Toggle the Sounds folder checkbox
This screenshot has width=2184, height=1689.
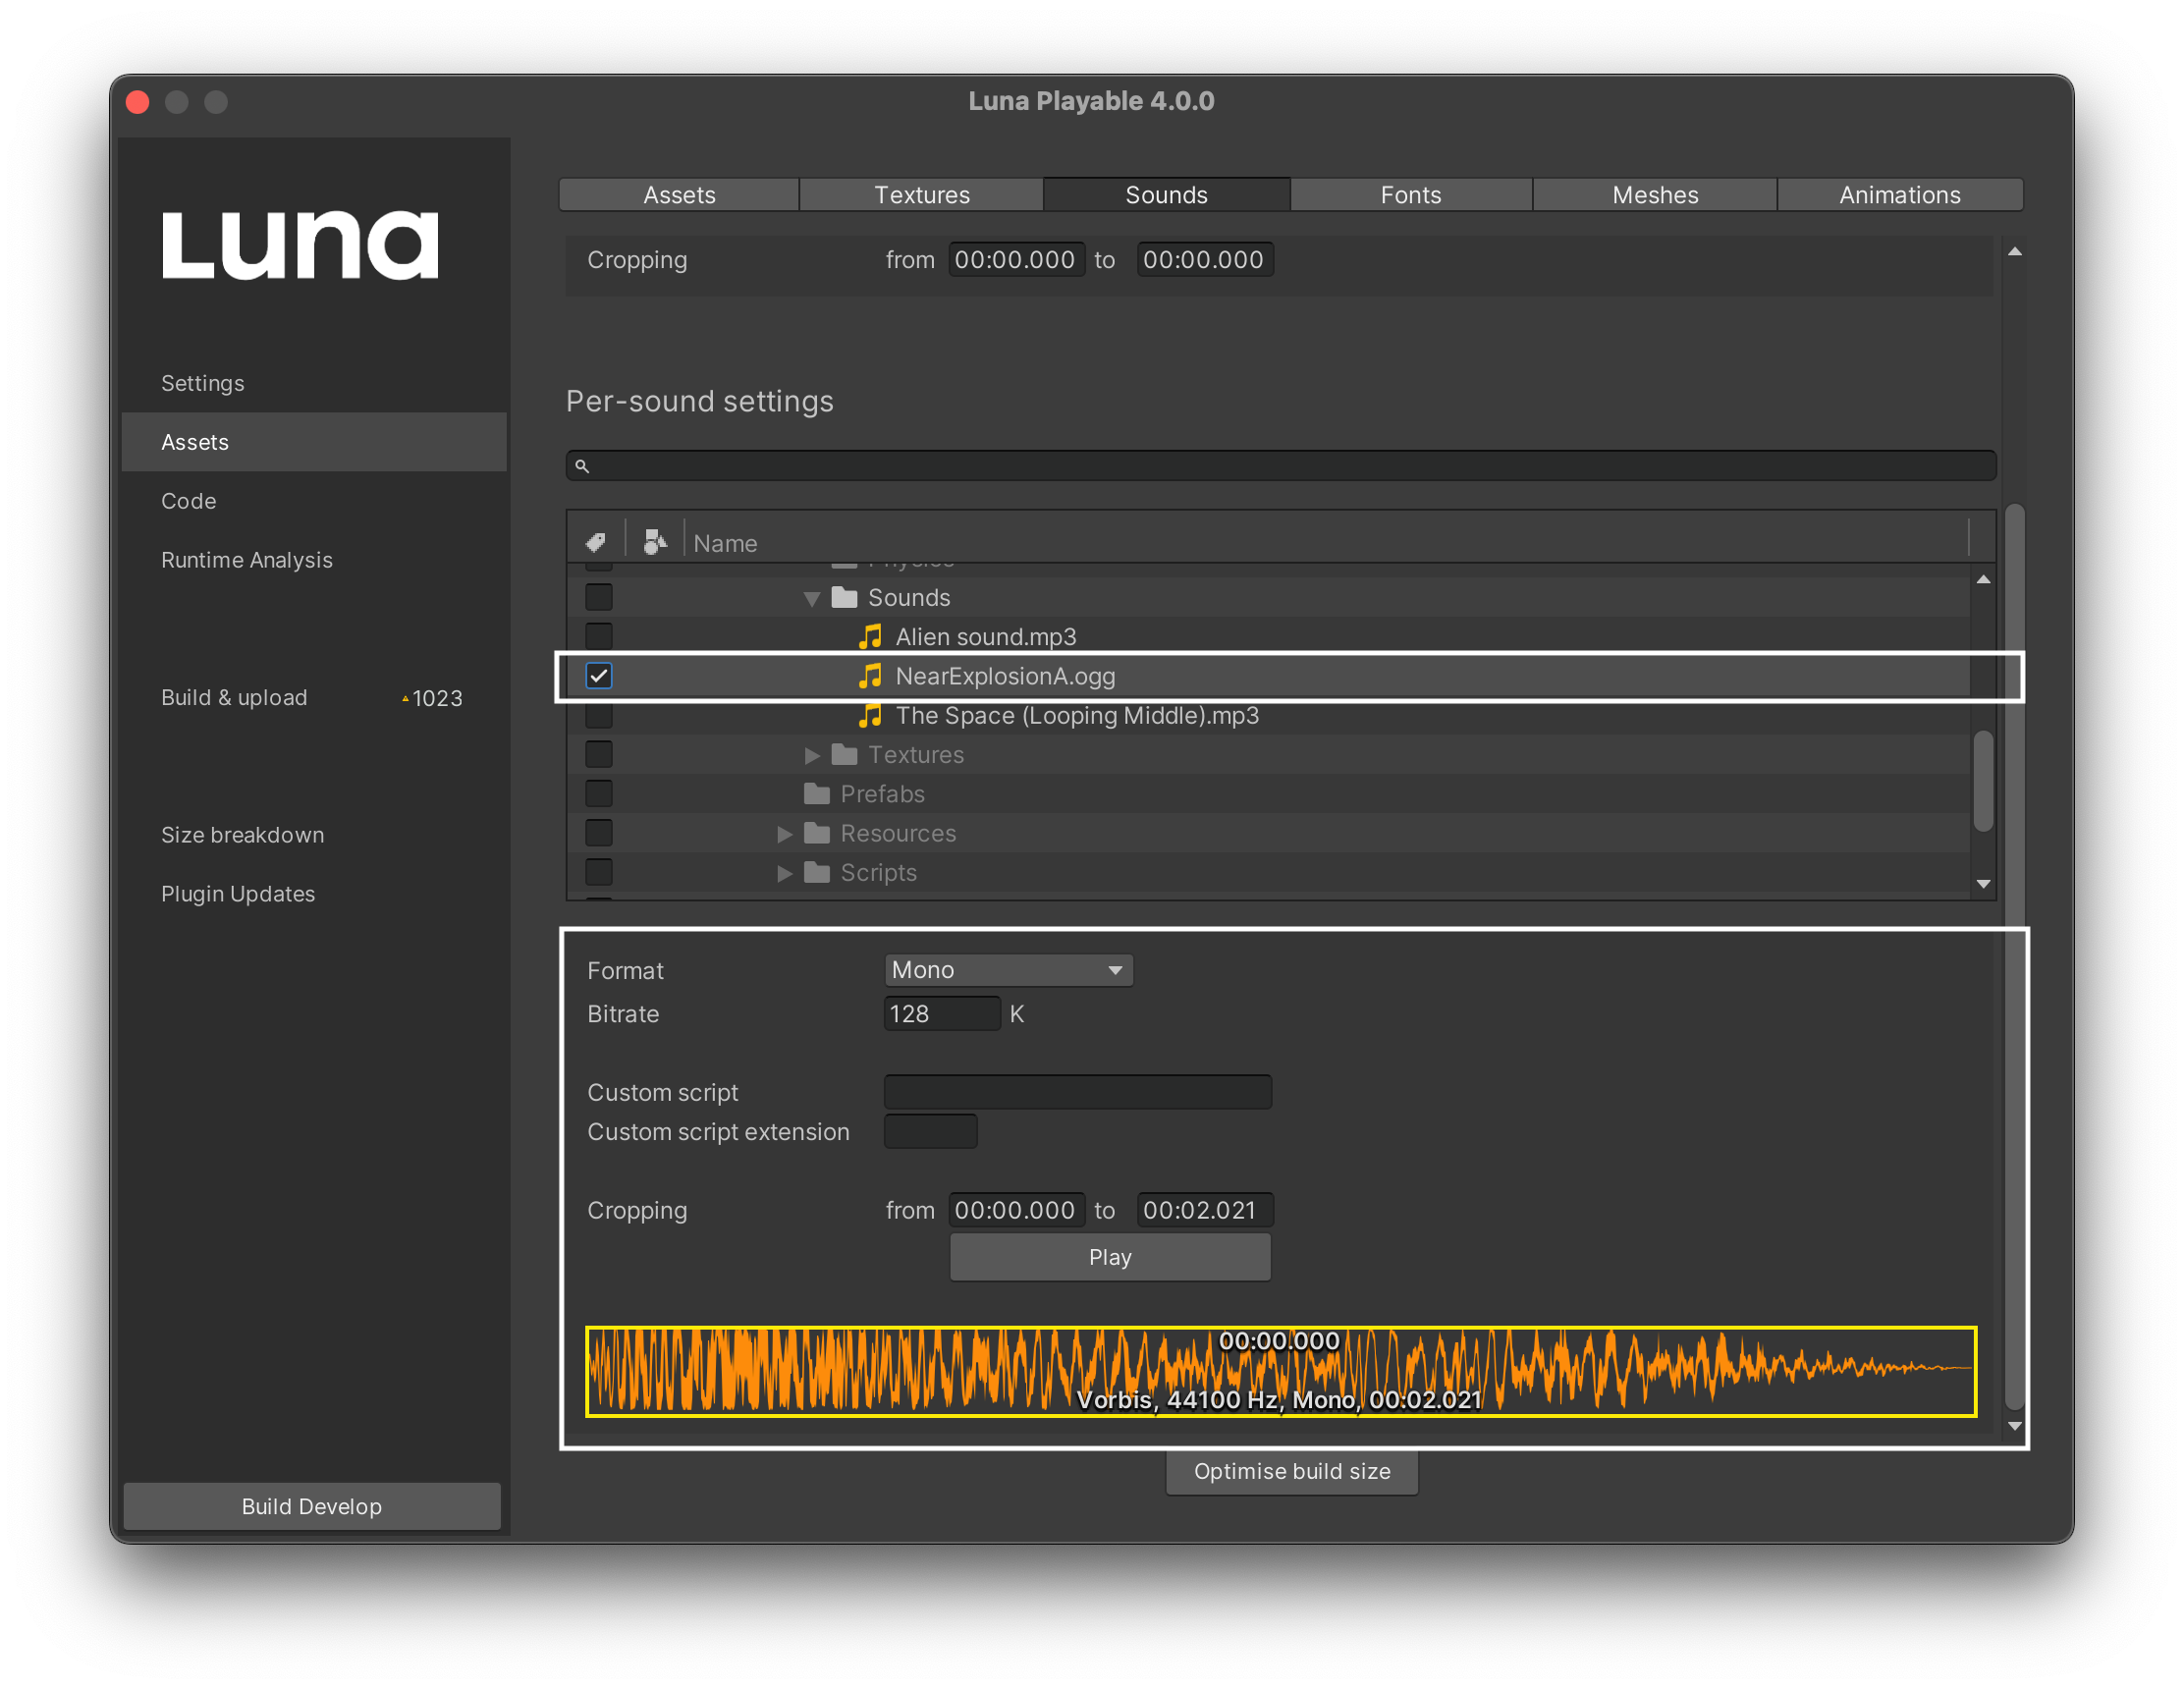(x=599, y=597)
